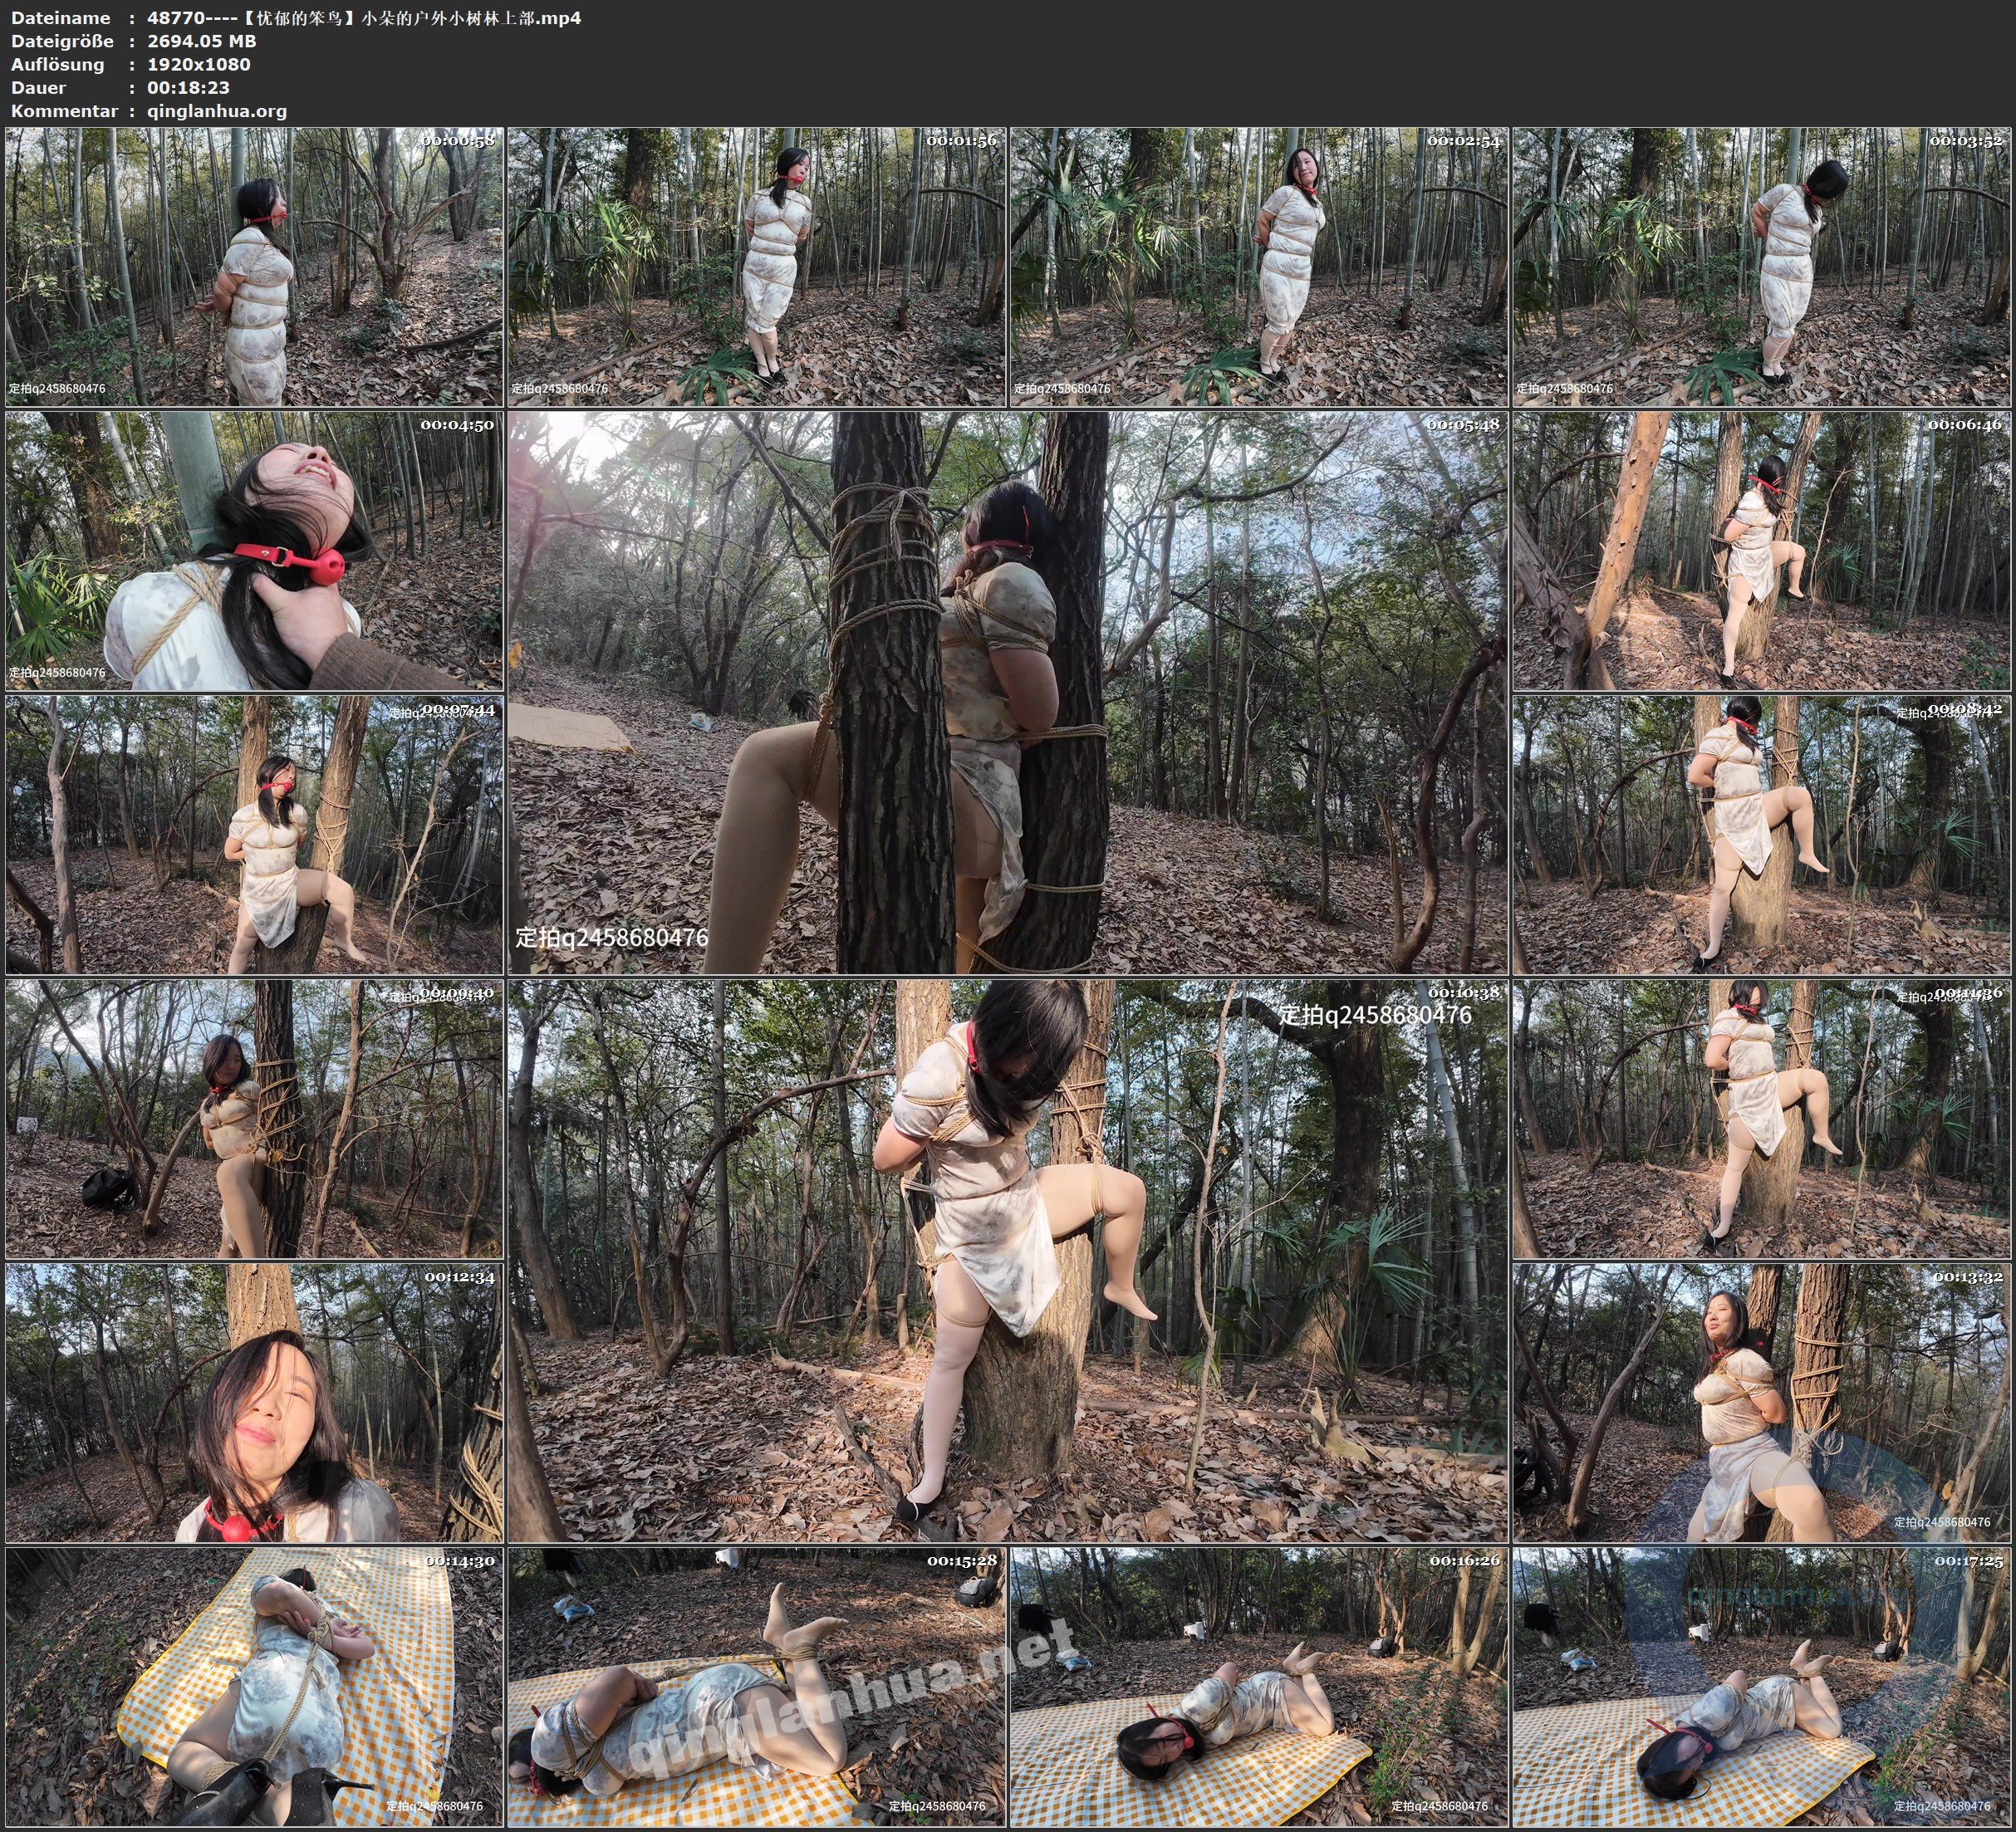This screenshot has width=2016, height=1832.
Task: Click the thumbnail at 00:02:54
Action: point(1258,266)
